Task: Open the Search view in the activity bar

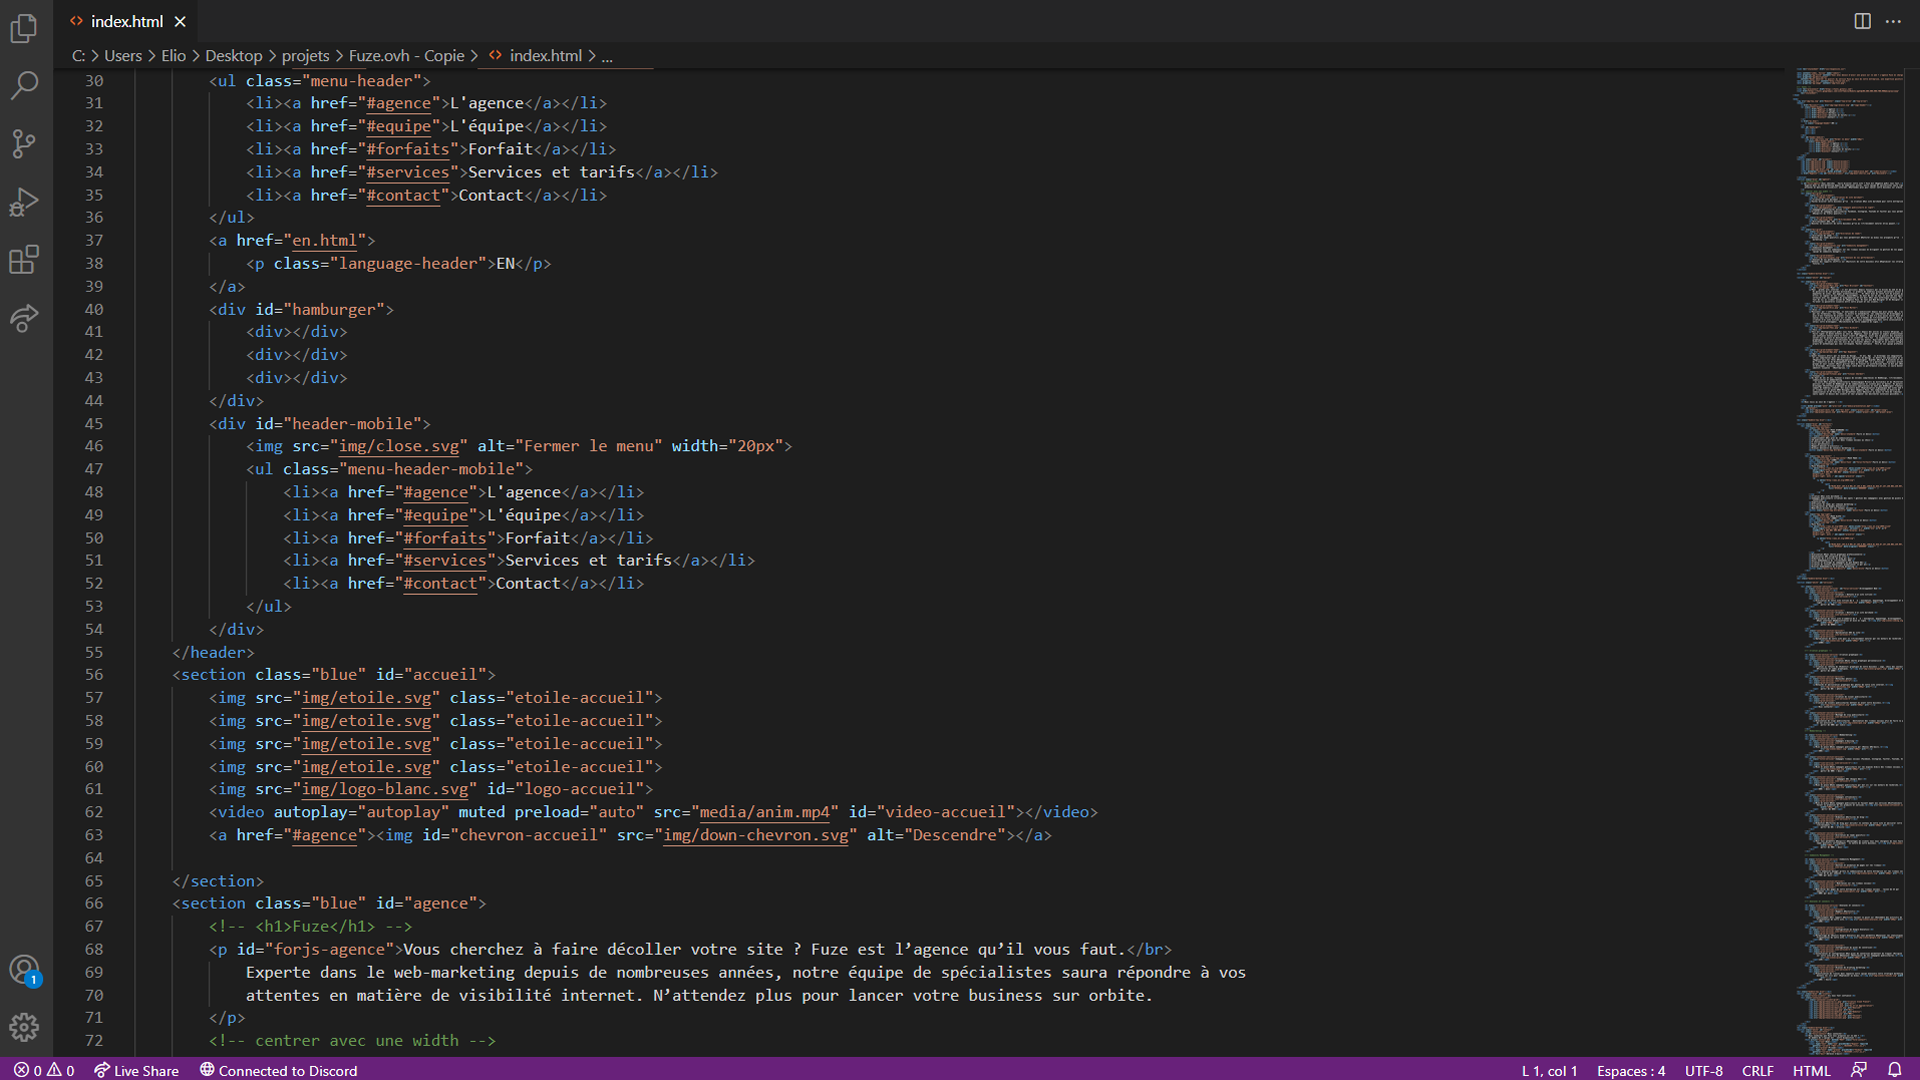Action: [x=24, y=85]
